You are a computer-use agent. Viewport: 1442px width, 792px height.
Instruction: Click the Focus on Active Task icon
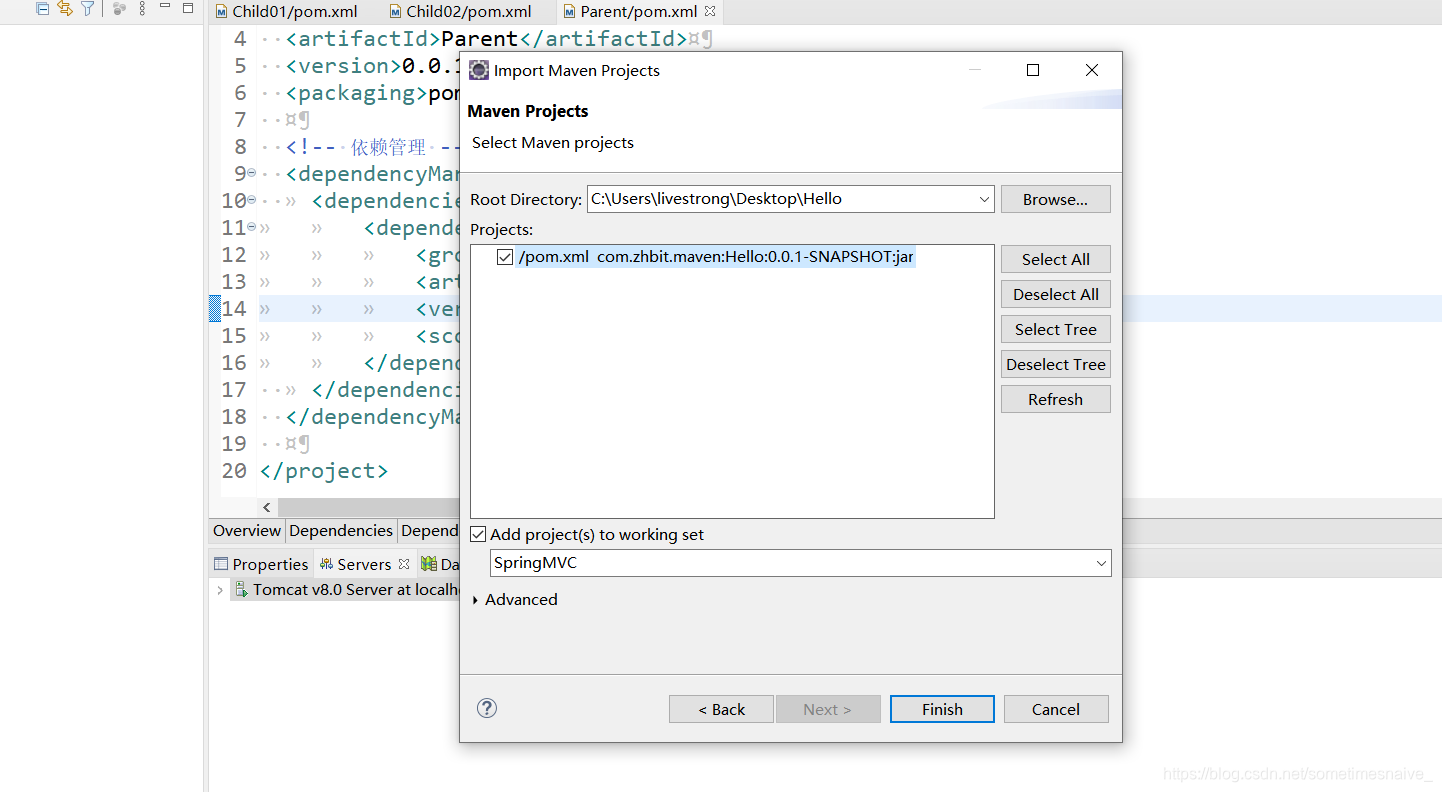point(119,8)
